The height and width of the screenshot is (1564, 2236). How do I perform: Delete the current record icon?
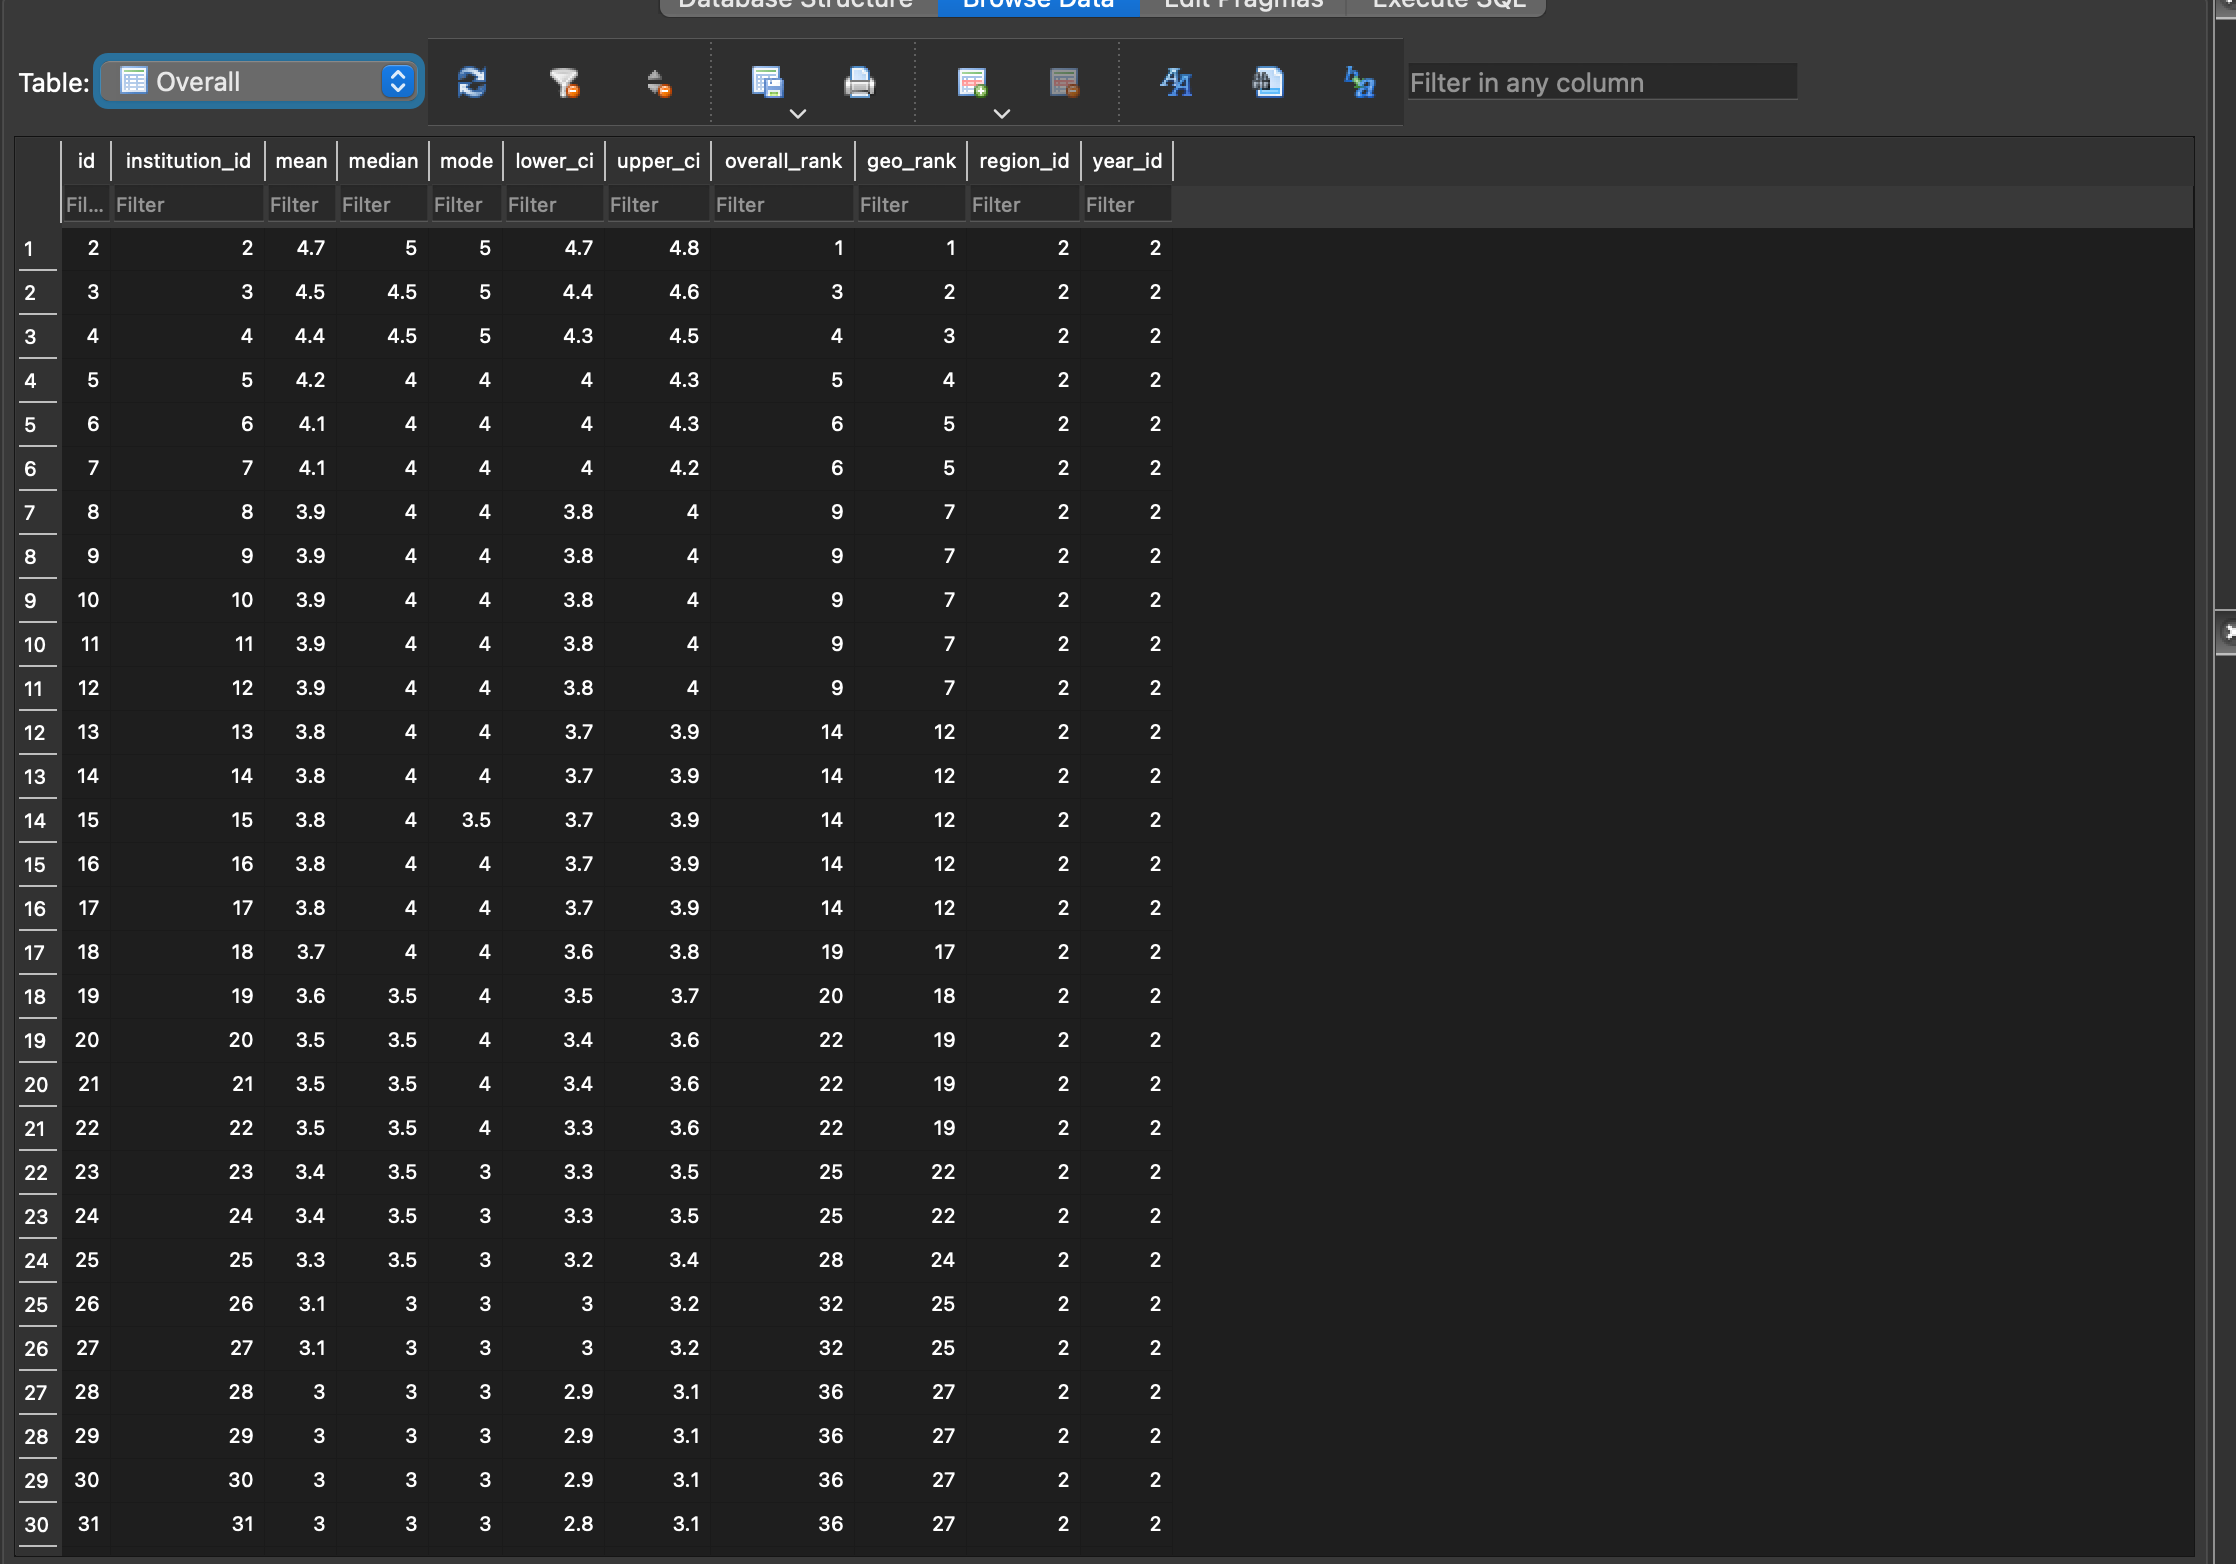coord(1064,82)
